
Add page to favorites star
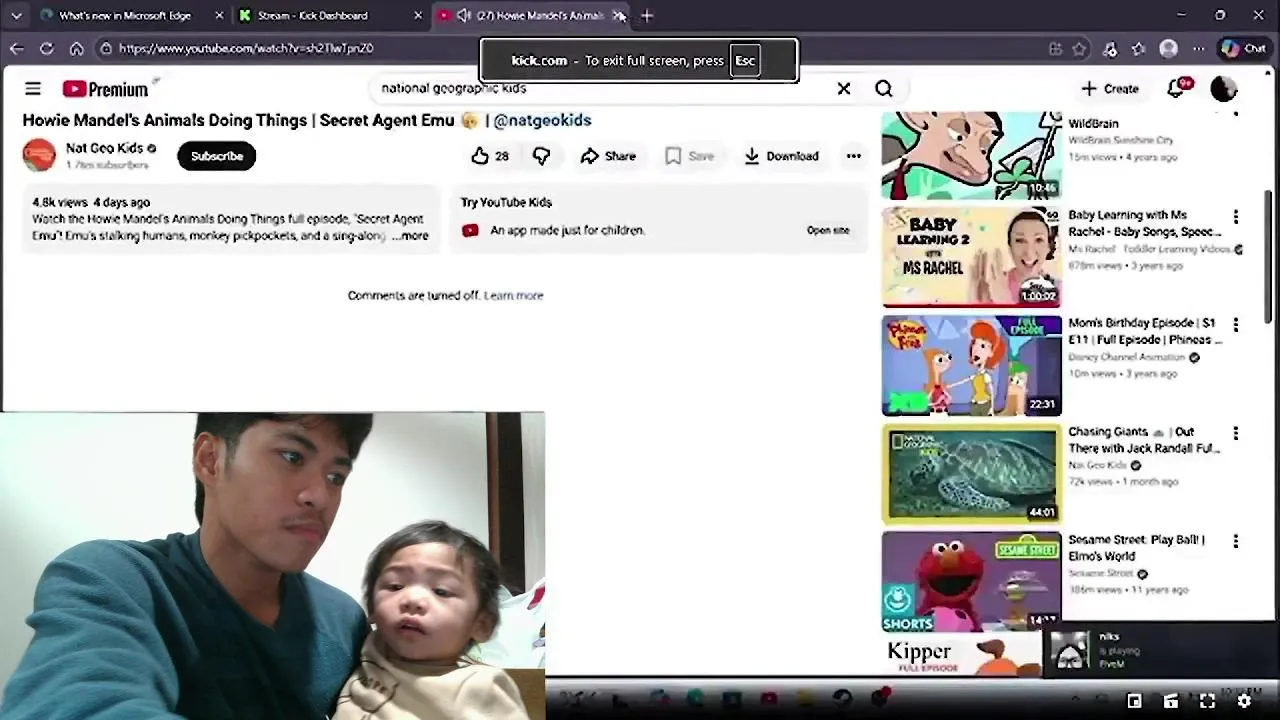pyautogui.click(x=1079, y=48)
